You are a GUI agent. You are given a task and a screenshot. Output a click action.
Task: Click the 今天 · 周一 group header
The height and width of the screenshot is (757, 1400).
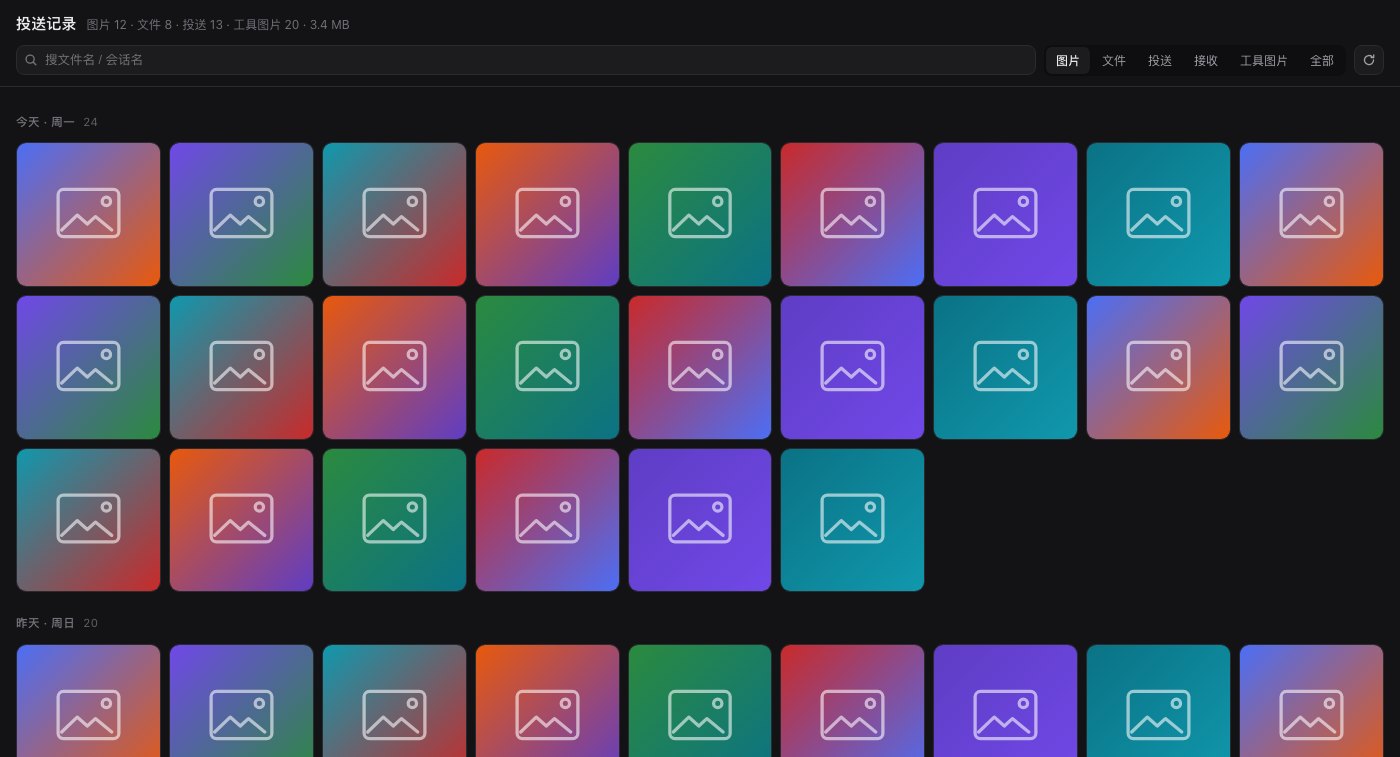(x=45, y=122)
